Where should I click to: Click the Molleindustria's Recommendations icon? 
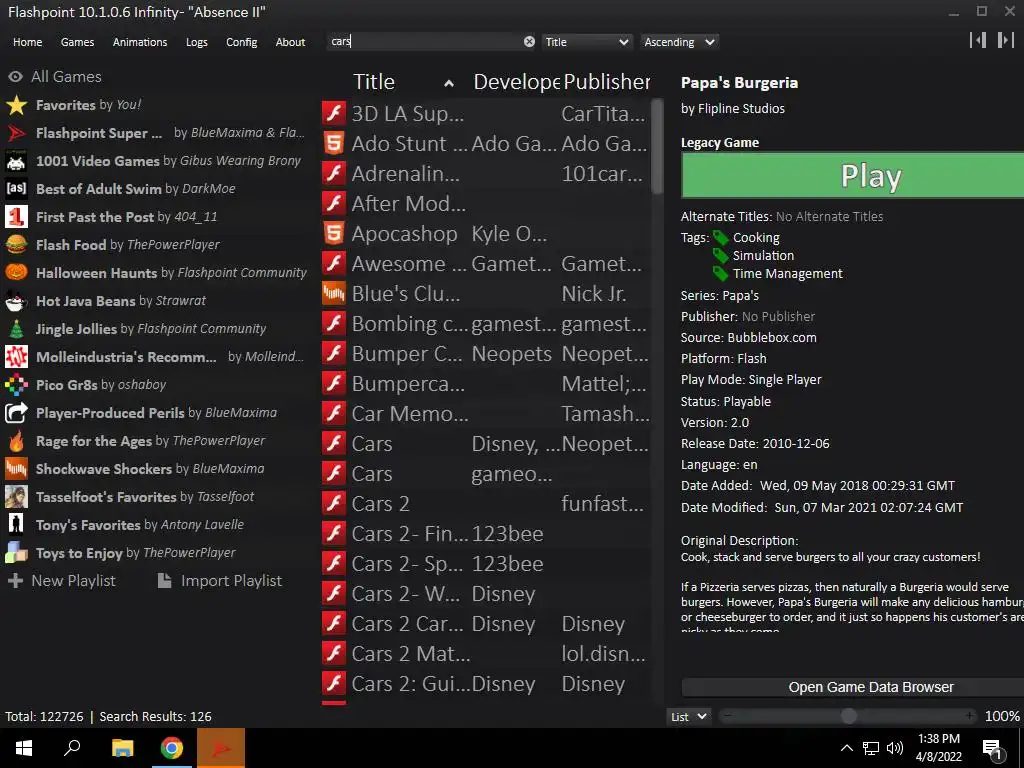tap(16, 357)
